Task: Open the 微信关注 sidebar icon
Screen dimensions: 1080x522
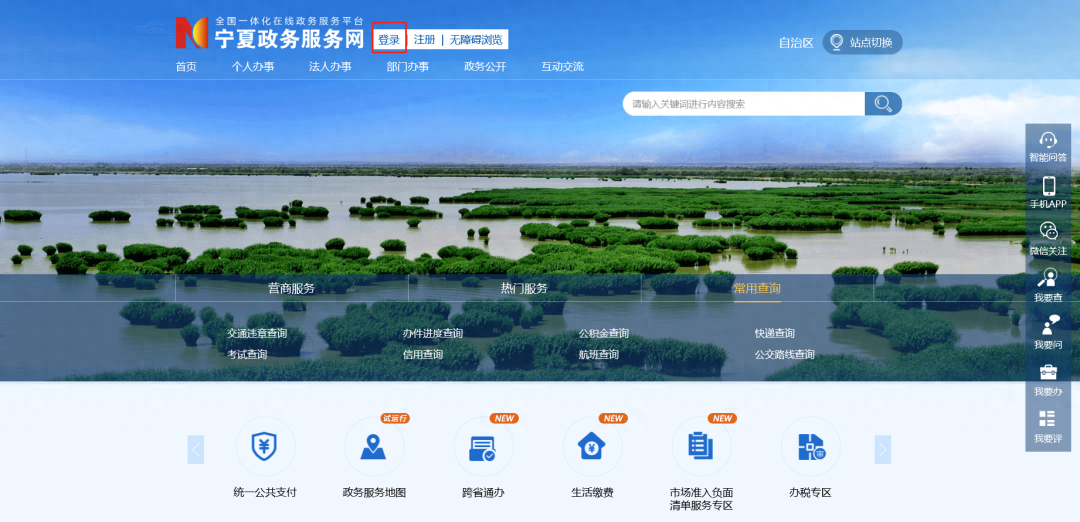Action: [1048, 232]
